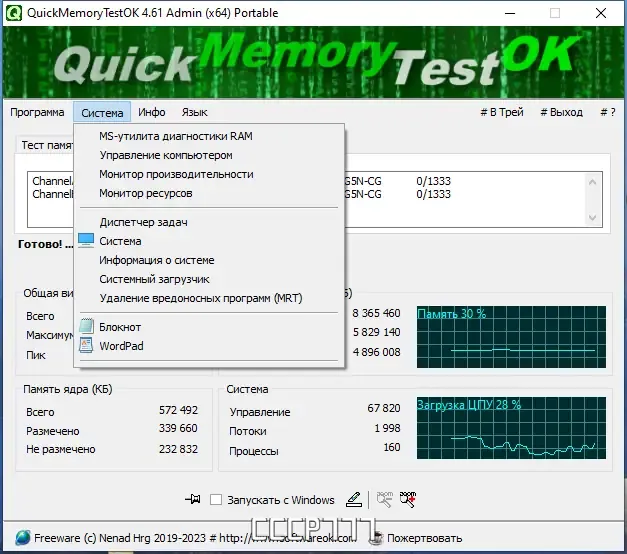Click the Готово! status text

(x=45, y=244)
